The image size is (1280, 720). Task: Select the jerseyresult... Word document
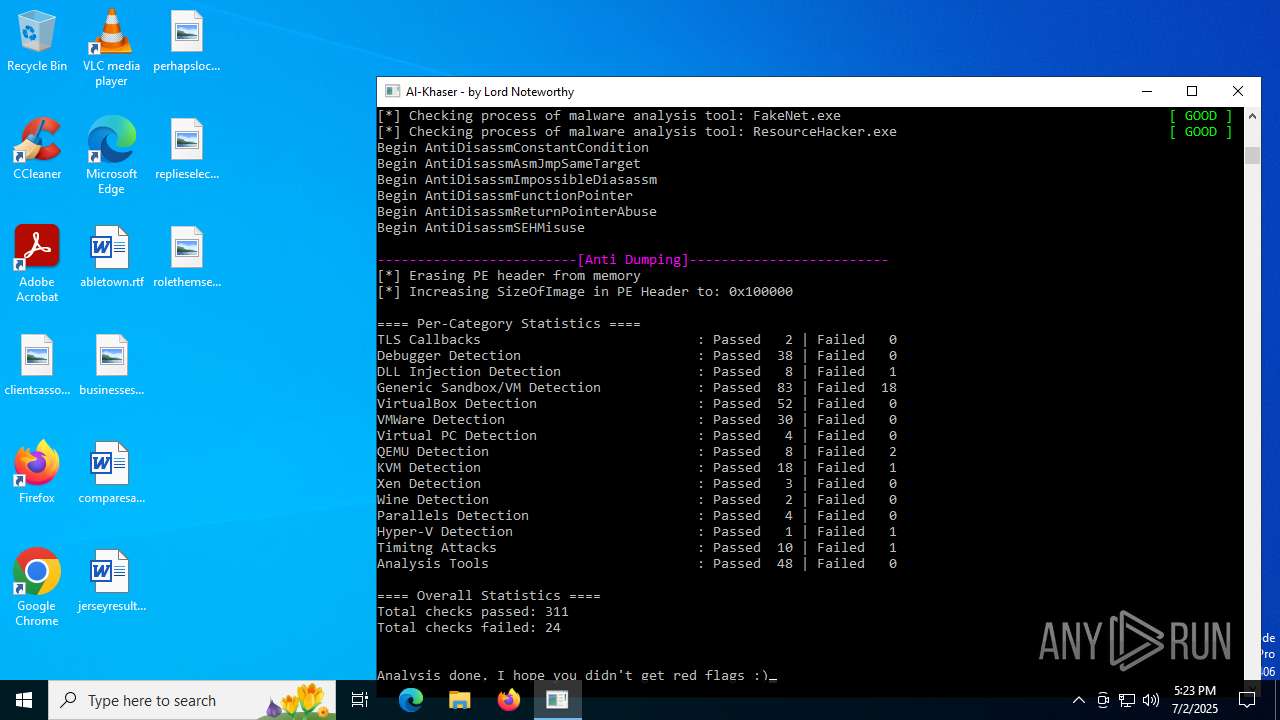pyautogui.click(x=111, y=582)
